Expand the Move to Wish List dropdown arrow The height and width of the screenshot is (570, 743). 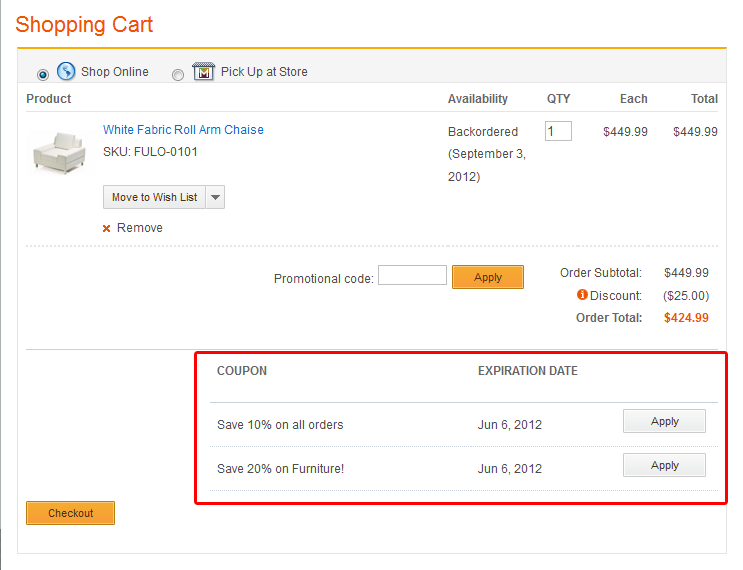point(215,197)
